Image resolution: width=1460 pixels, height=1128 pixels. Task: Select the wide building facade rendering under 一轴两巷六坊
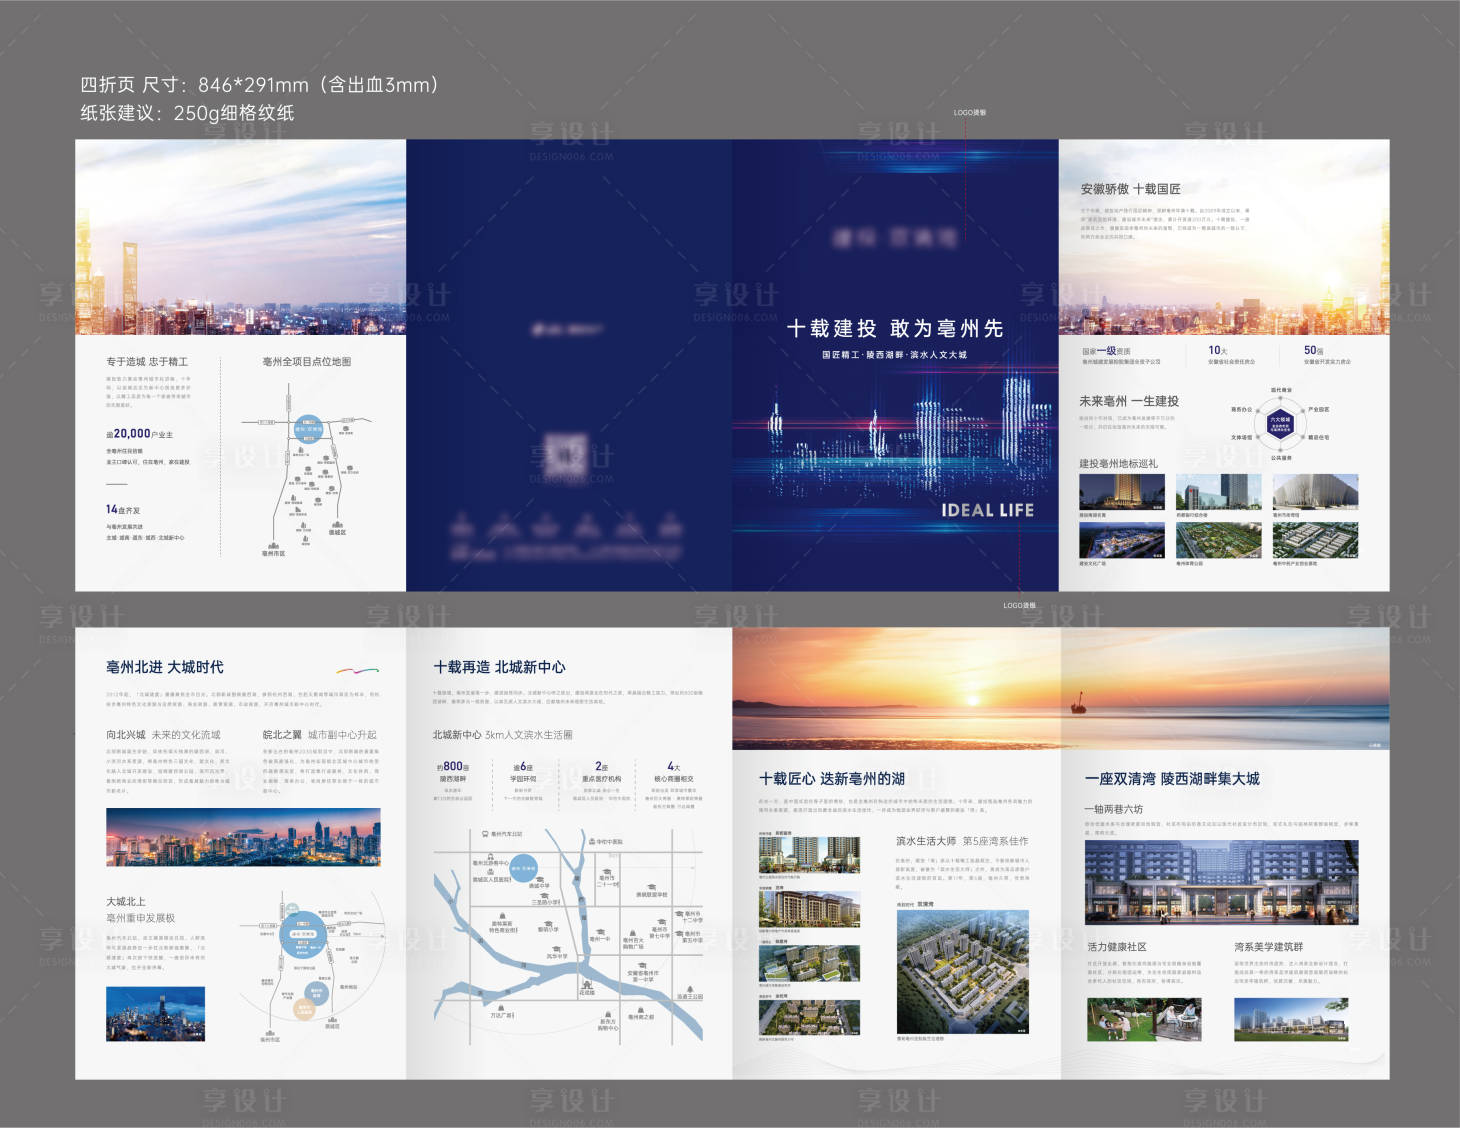[x=1221, y=882]
